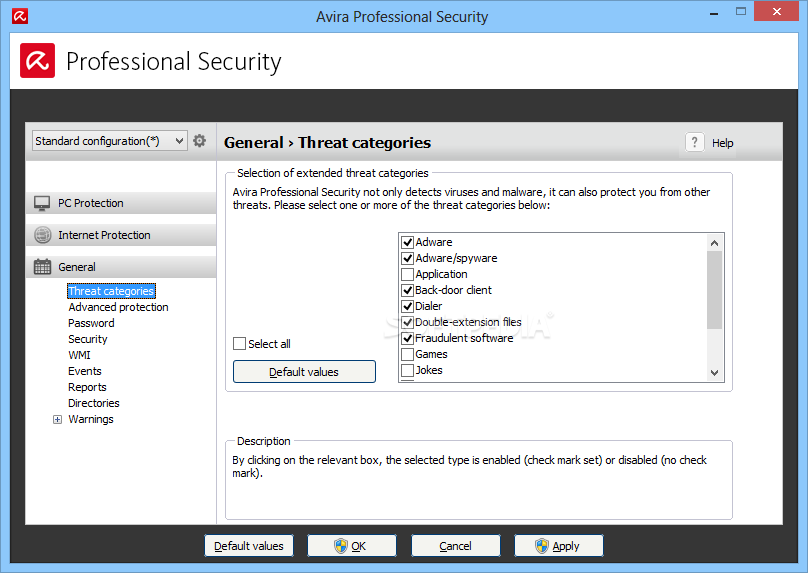
Task: Confirm settings with OK button
Action: 352,546
